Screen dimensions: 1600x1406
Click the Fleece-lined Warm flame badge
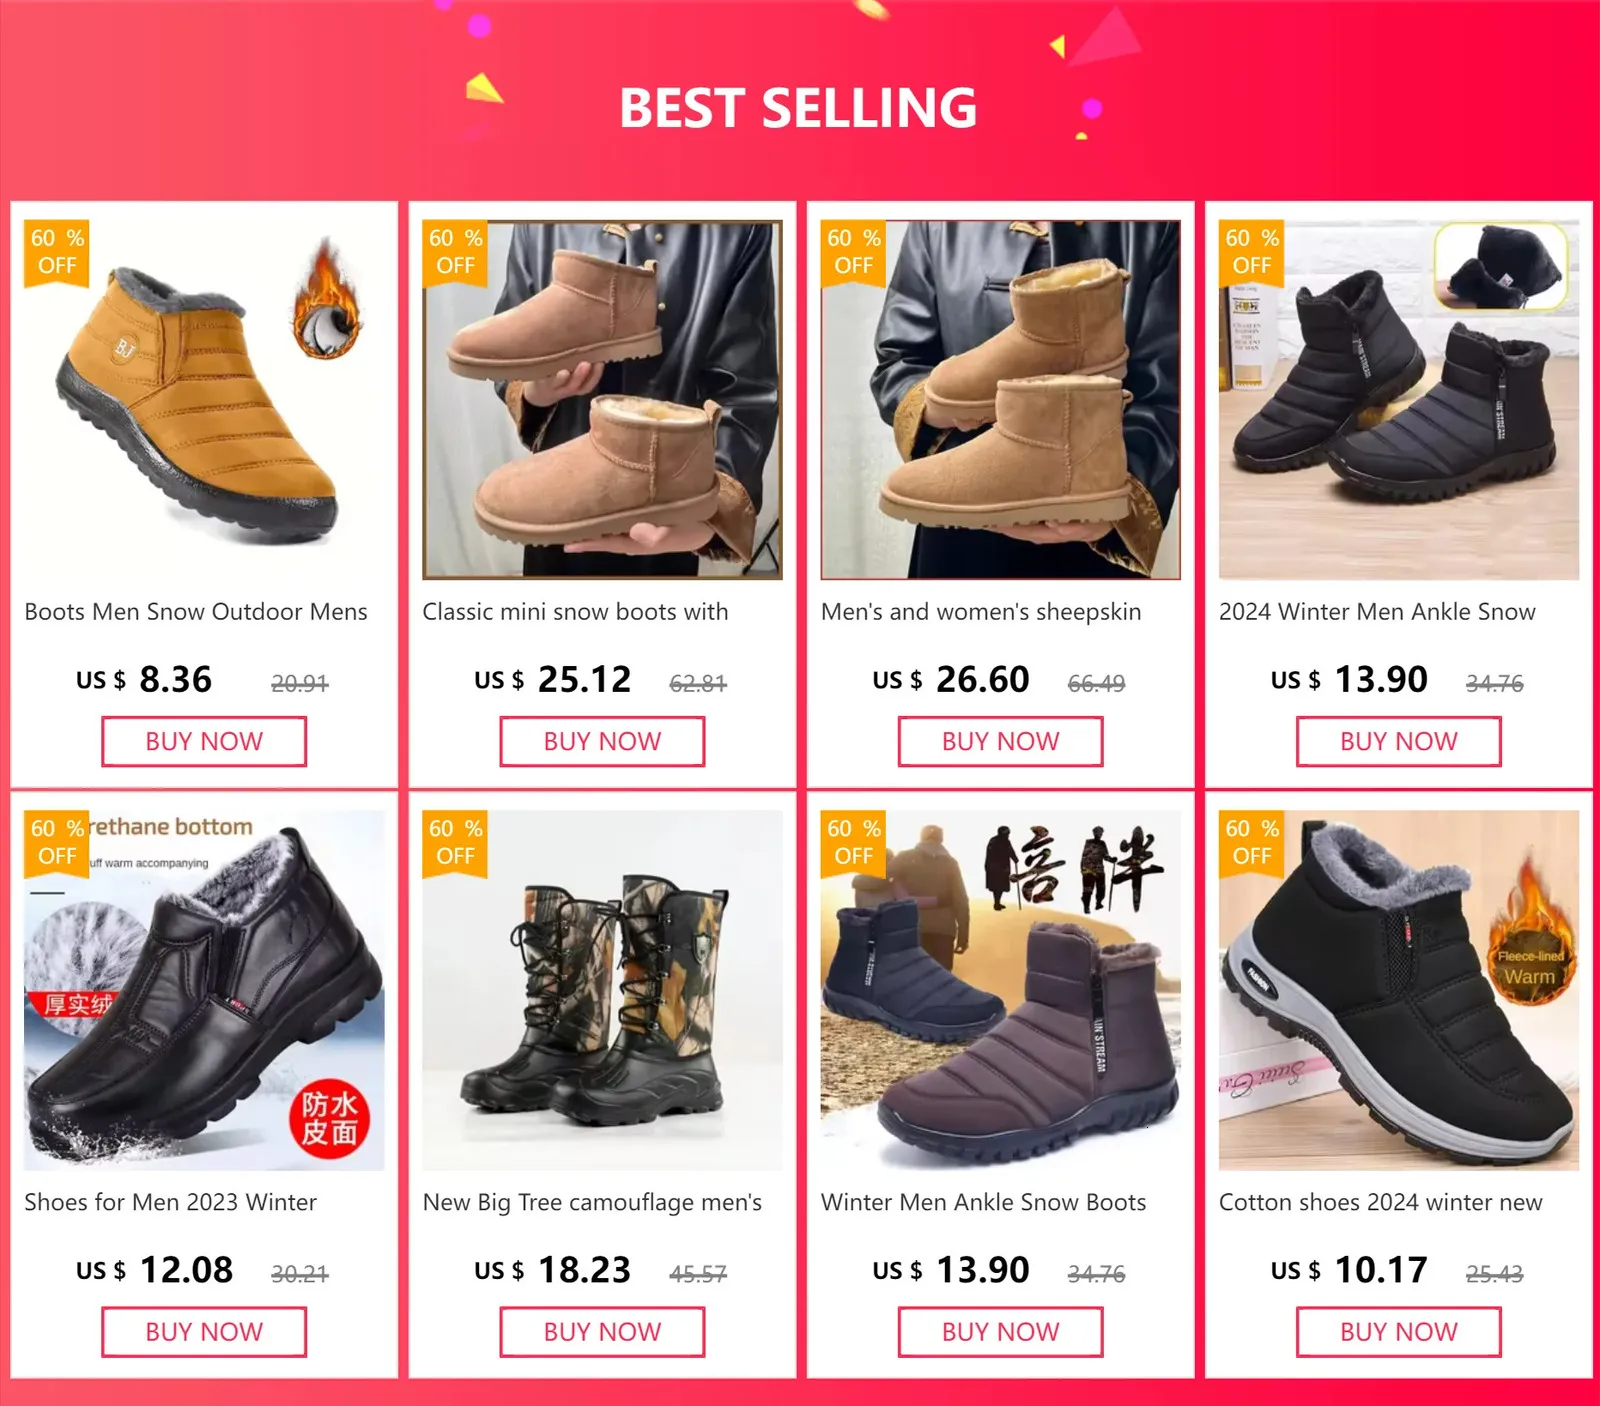pyautogui.click(x=1529, y=940)
